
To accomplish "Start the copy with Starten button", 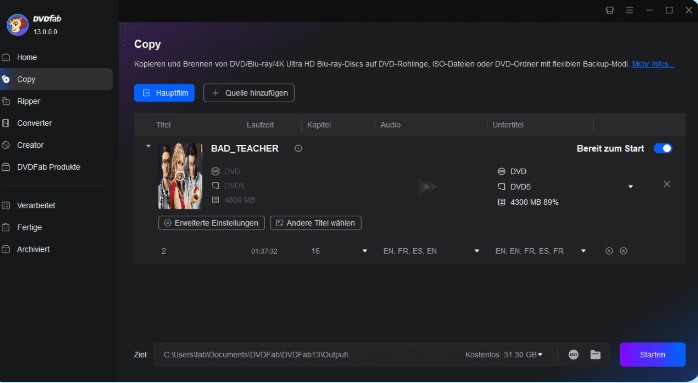I will click(x=653, y=355).
